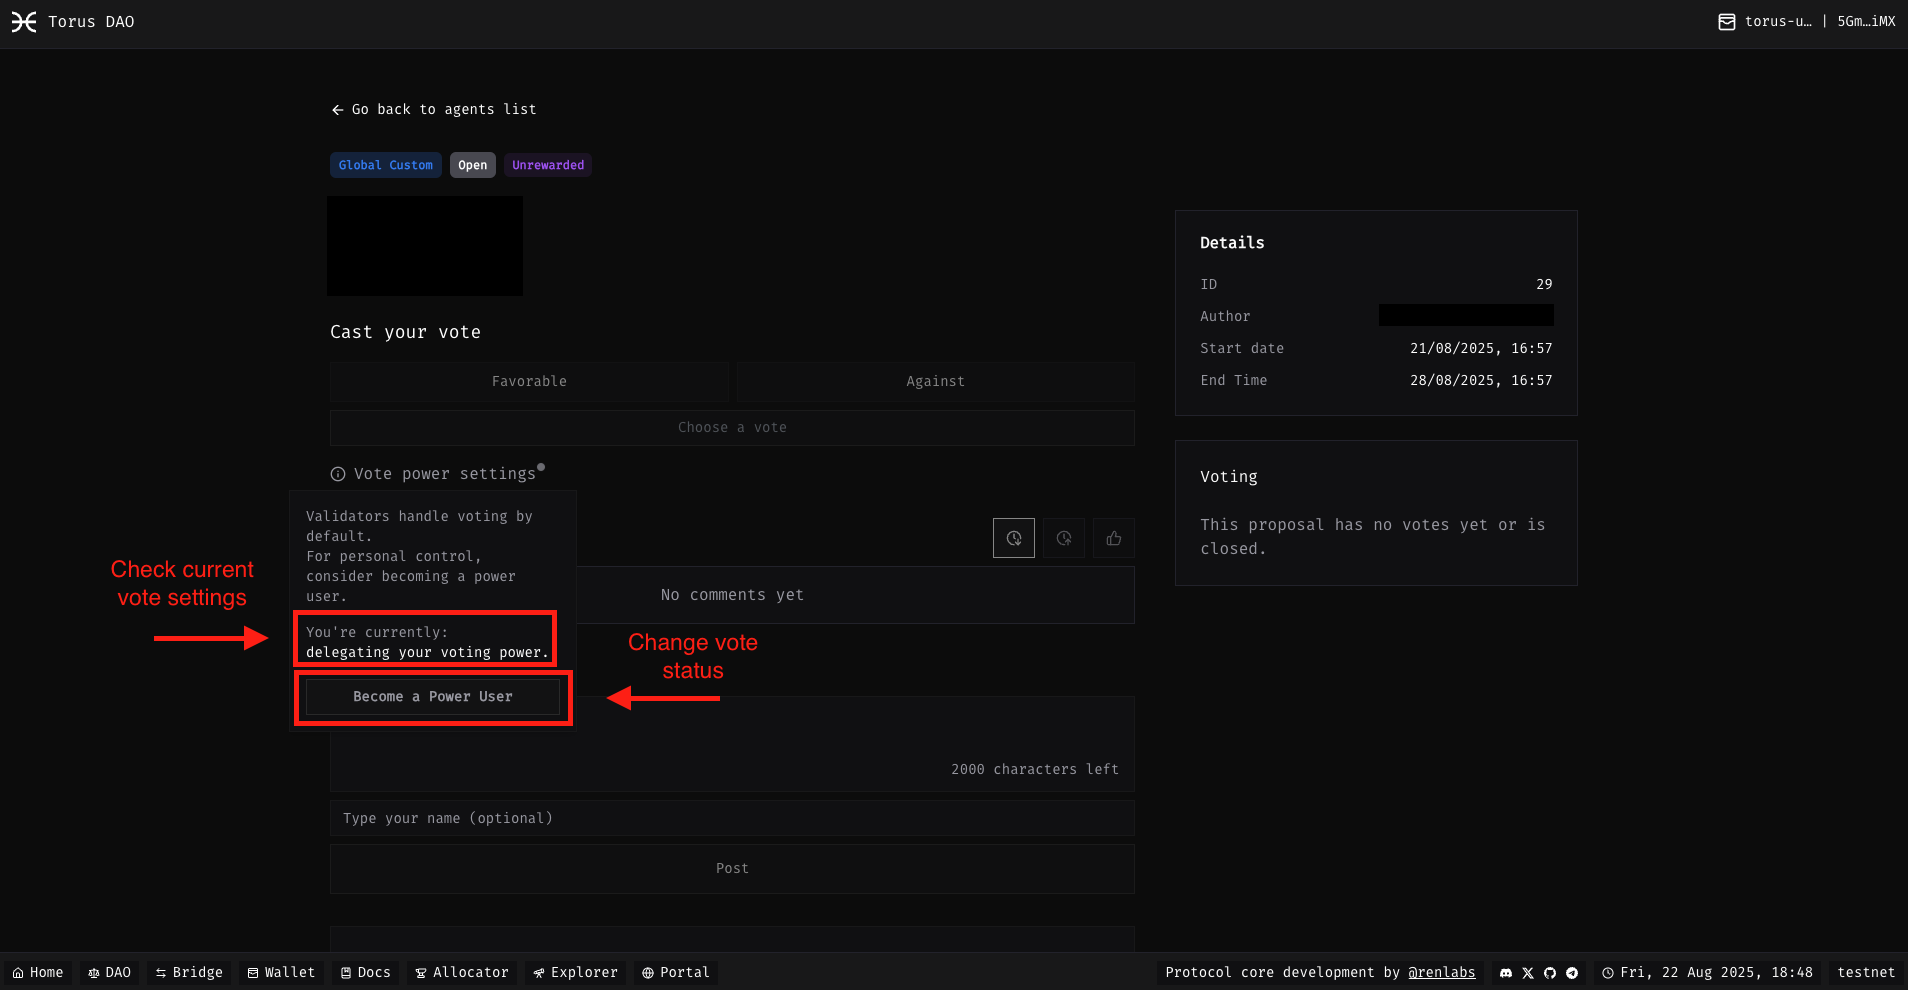Click the Become a Power User button

click(x=432, y=697)
